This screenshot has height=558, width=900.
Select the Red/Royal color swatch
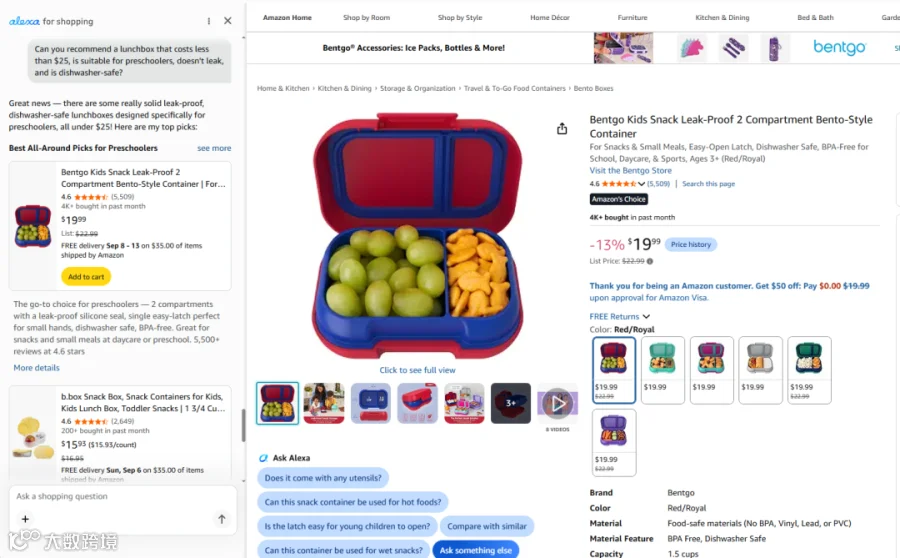coord(614,370)
